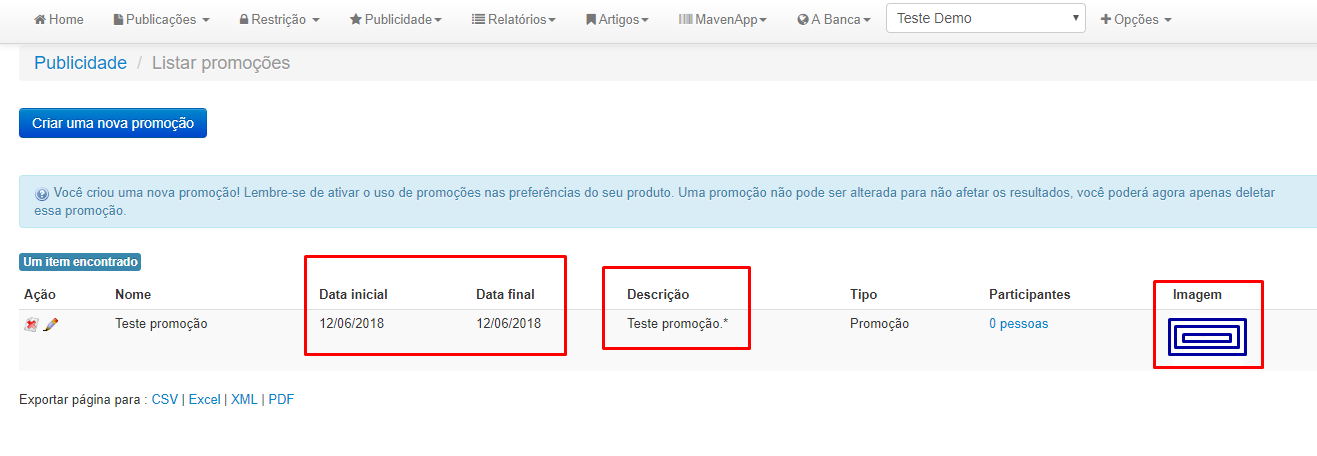
Task: Expand the Relatórios dropdown menu
Action: pyautogui.click(x=514, y=19)
